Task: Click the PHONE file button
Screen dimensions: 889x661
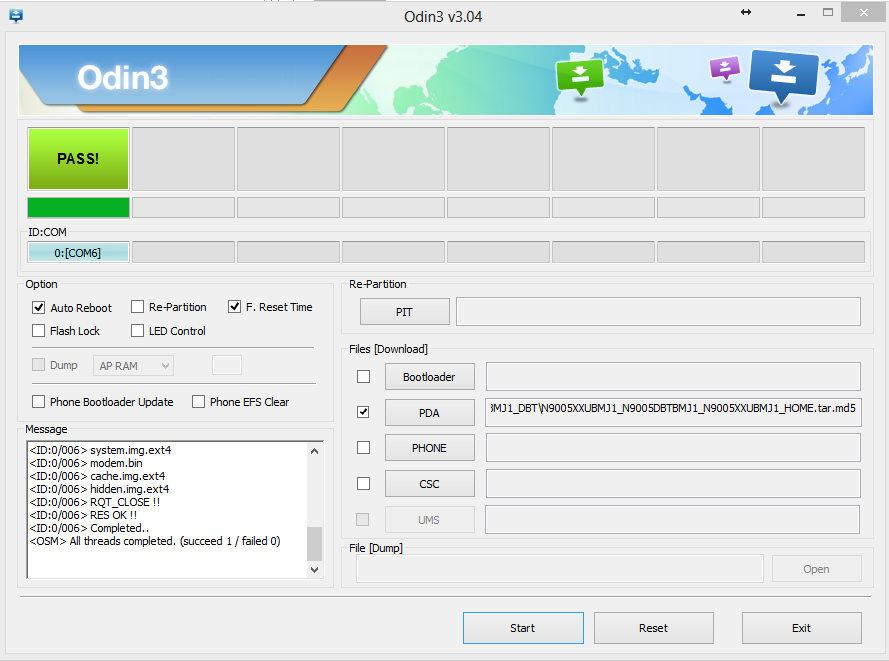Action: tap(430, 448)
